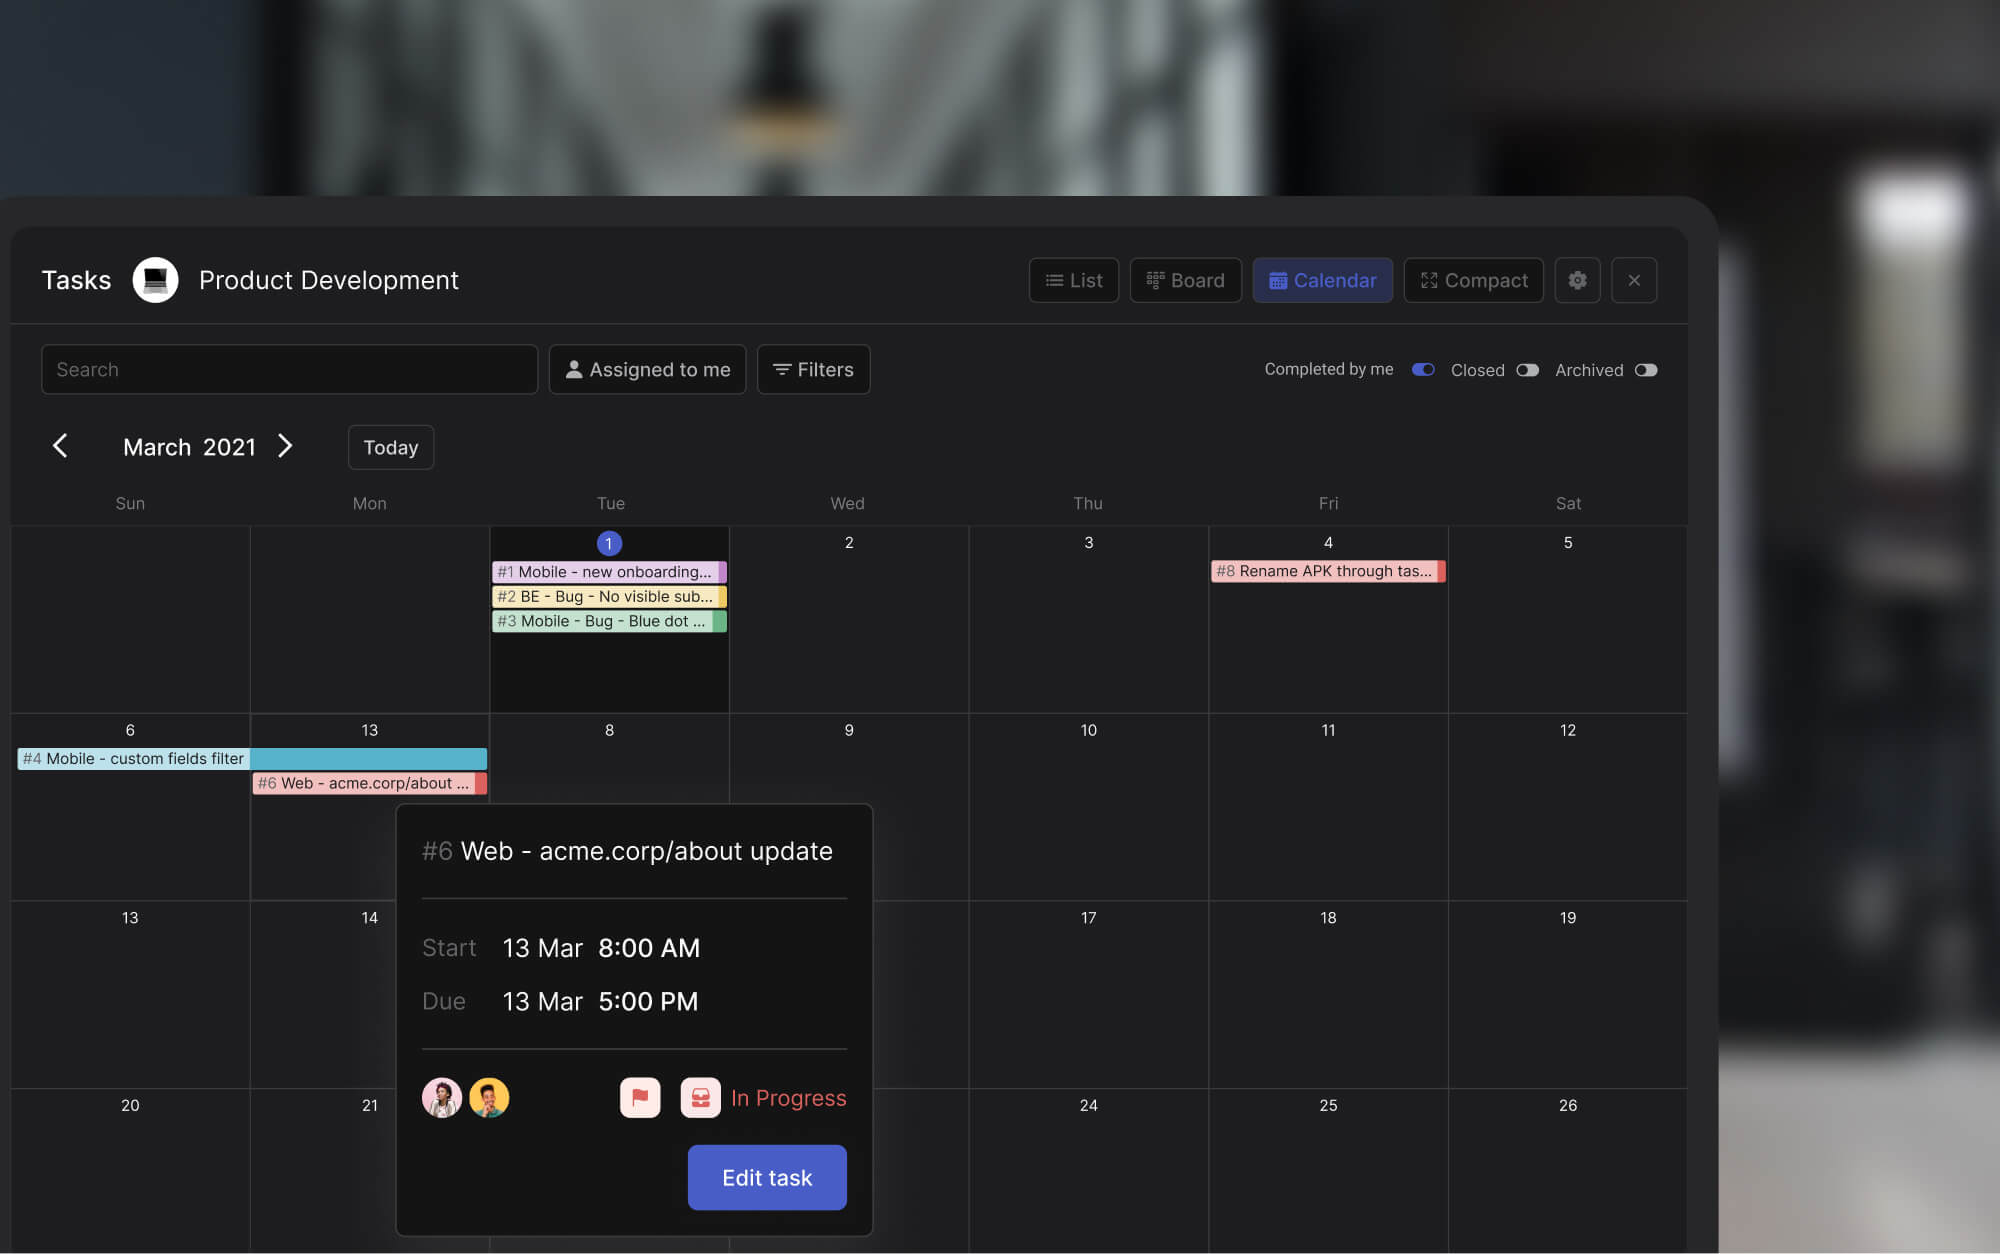
Task: Open the Filters dropdown
Action: point(813,369)
